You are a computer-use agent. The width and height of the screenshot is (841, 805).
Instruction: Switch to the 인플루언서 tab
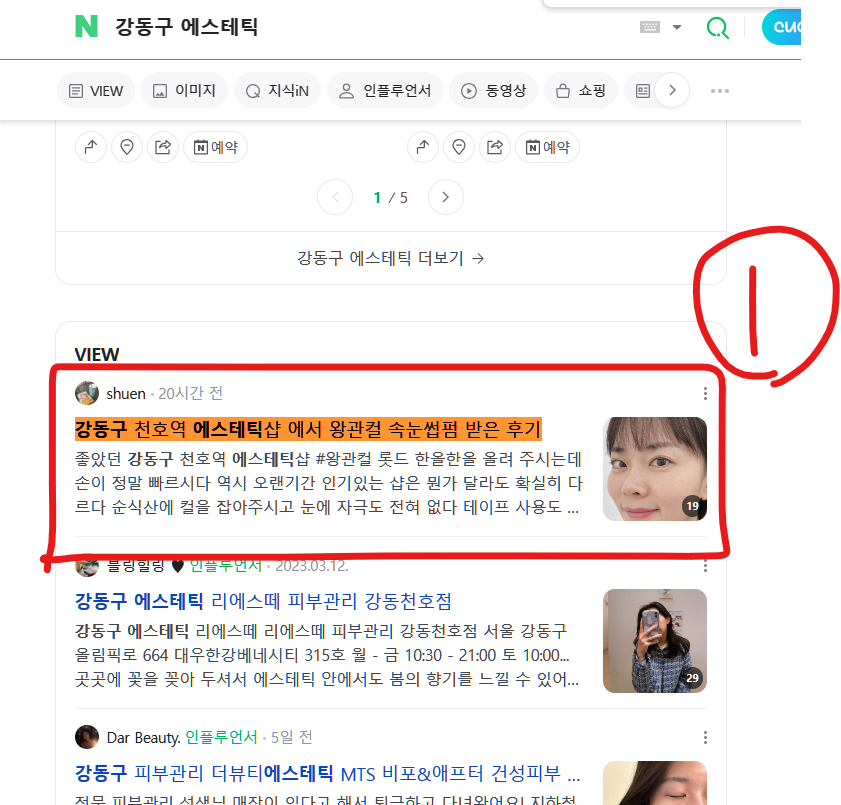click(385, 91)
